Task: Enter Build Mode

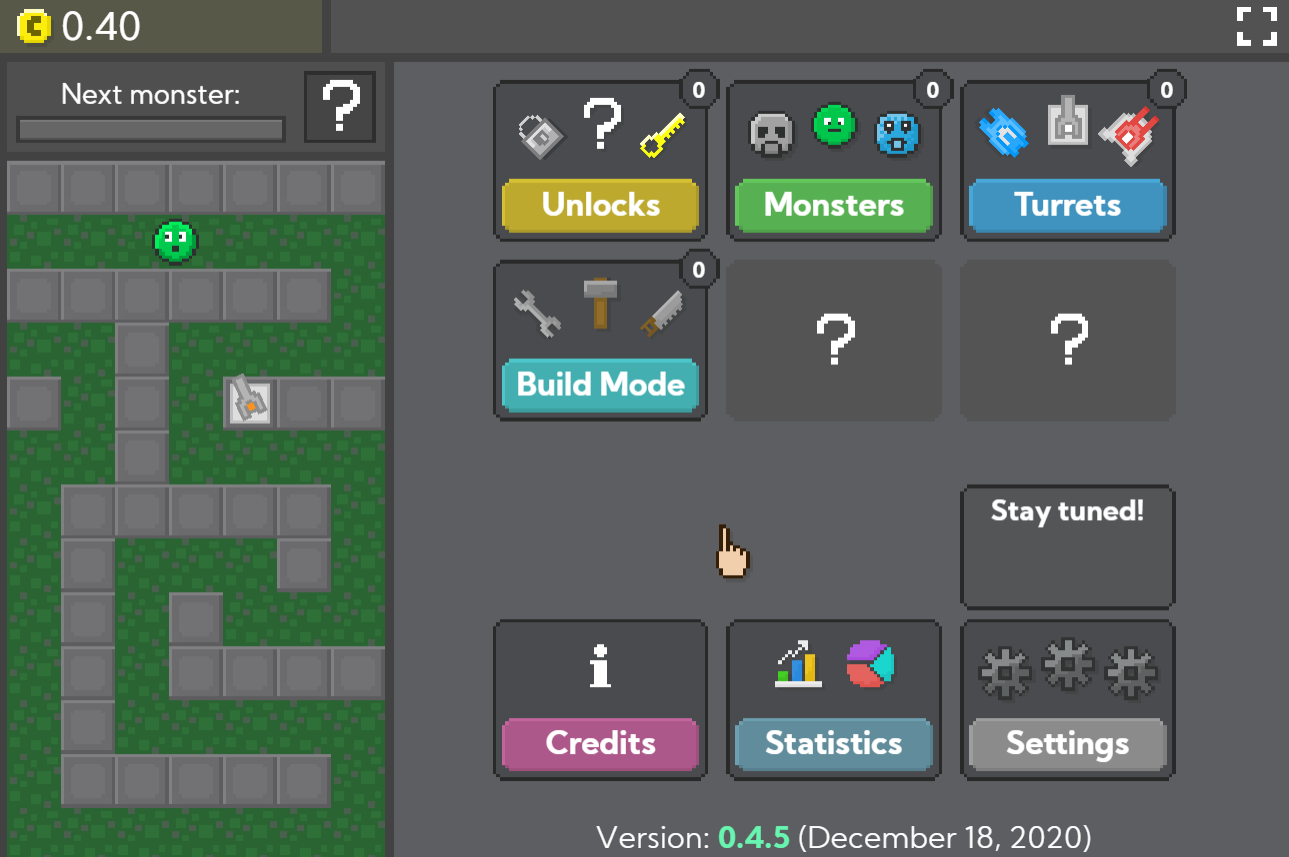Action: click(x=600, y=385)
